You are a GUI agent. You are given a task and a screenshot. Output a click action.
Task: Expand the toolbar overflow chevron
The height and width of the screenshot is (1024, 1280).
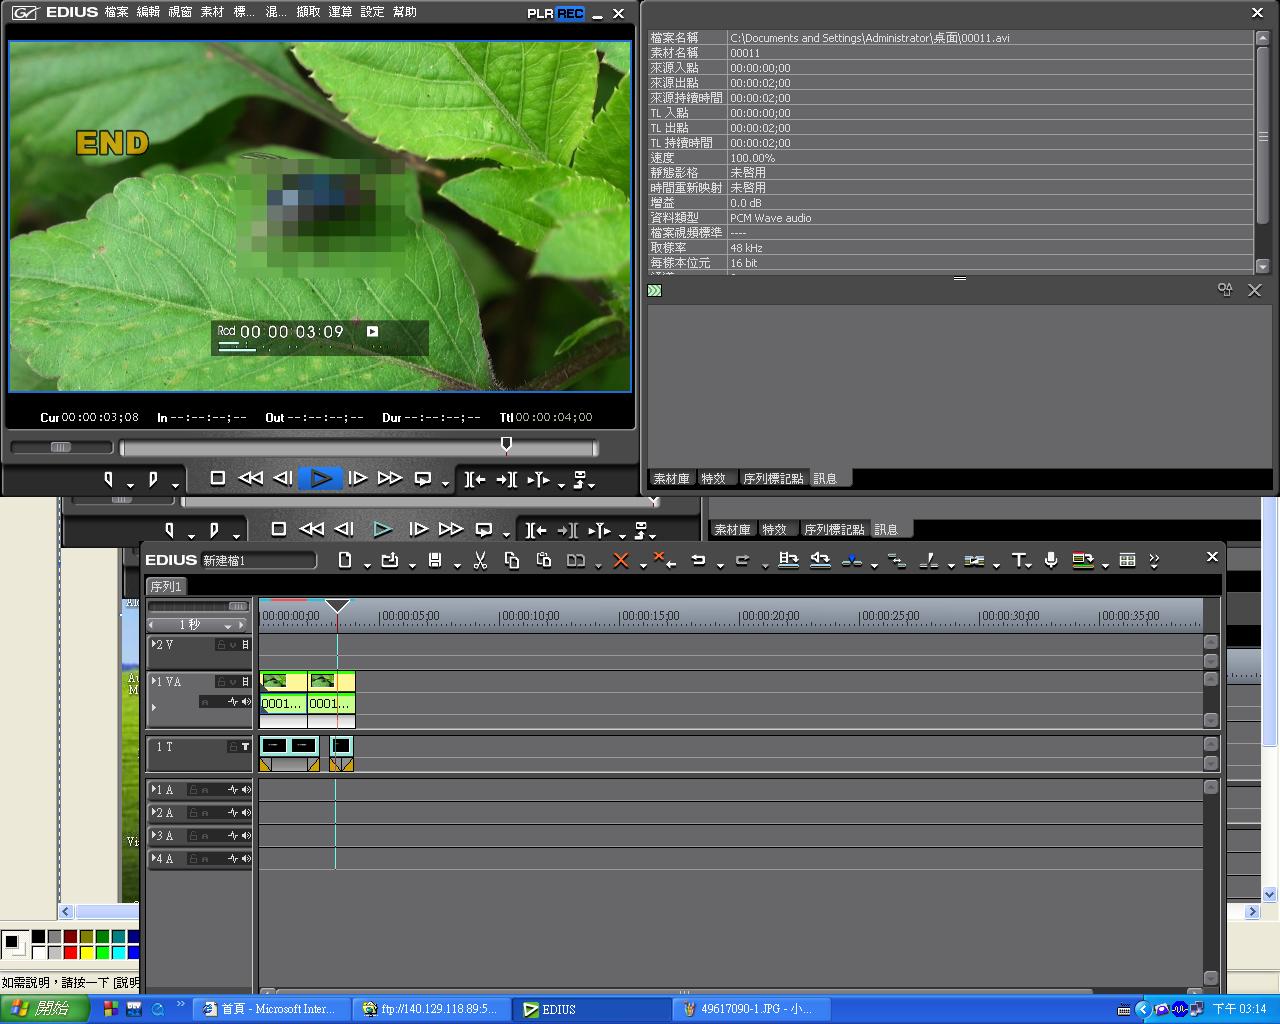(x=1154, y=560)
